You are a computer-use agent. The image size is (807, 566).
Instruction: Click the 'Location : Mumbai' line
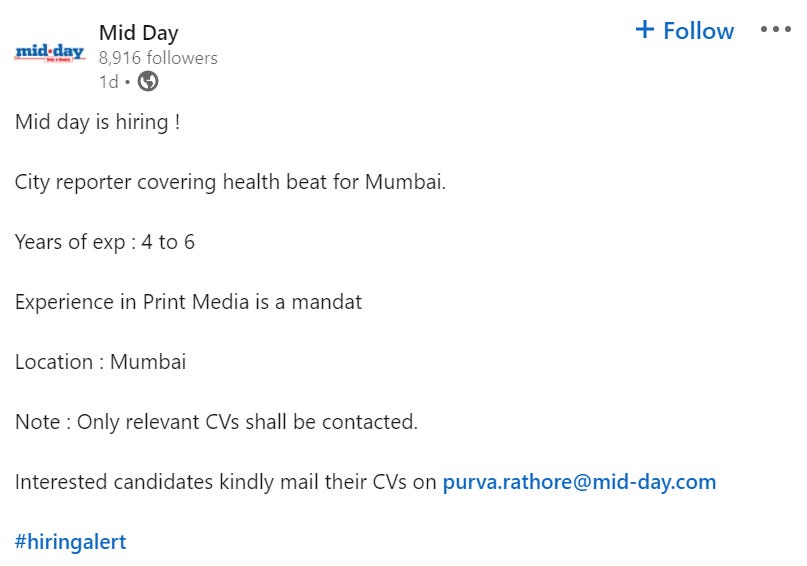pyautogui.click(x=100, y=362)
